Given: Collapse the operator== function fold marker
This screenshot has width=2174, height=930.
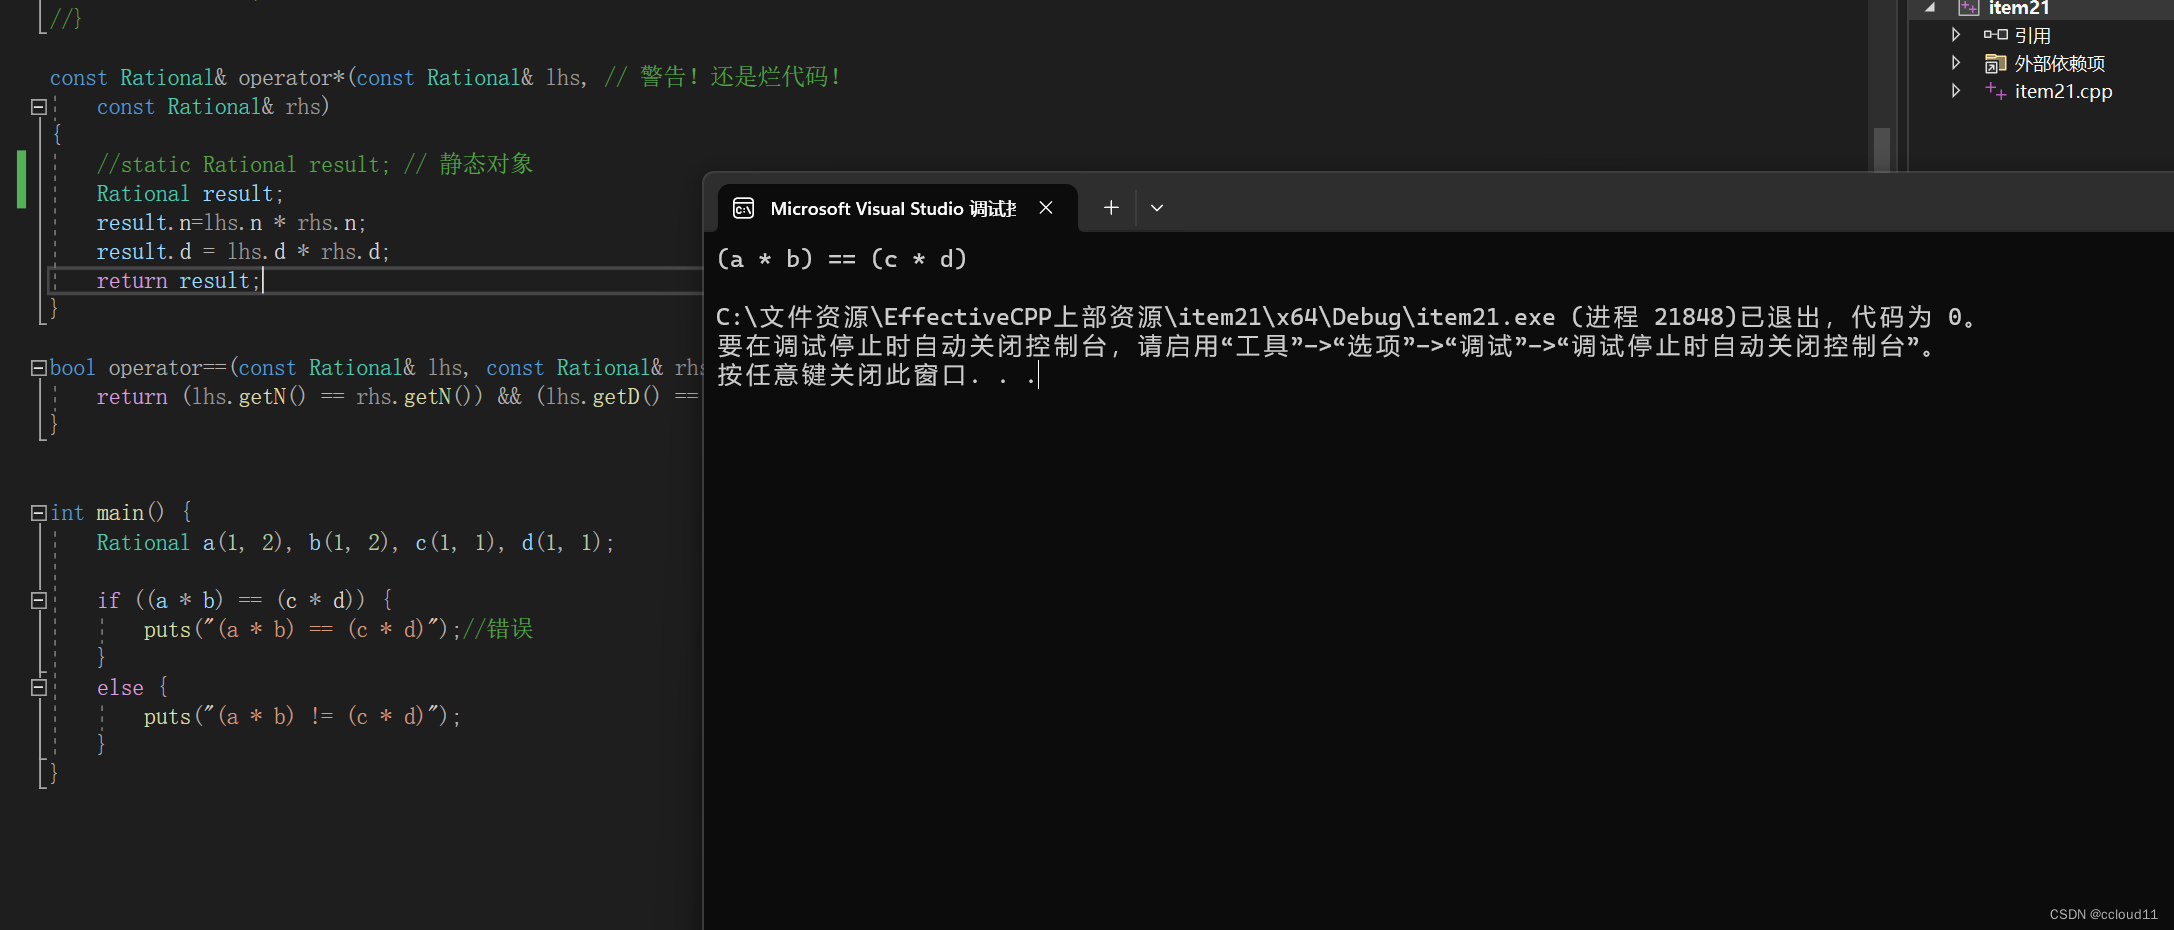Looking at the screenshot, I should tap(39, 368).
